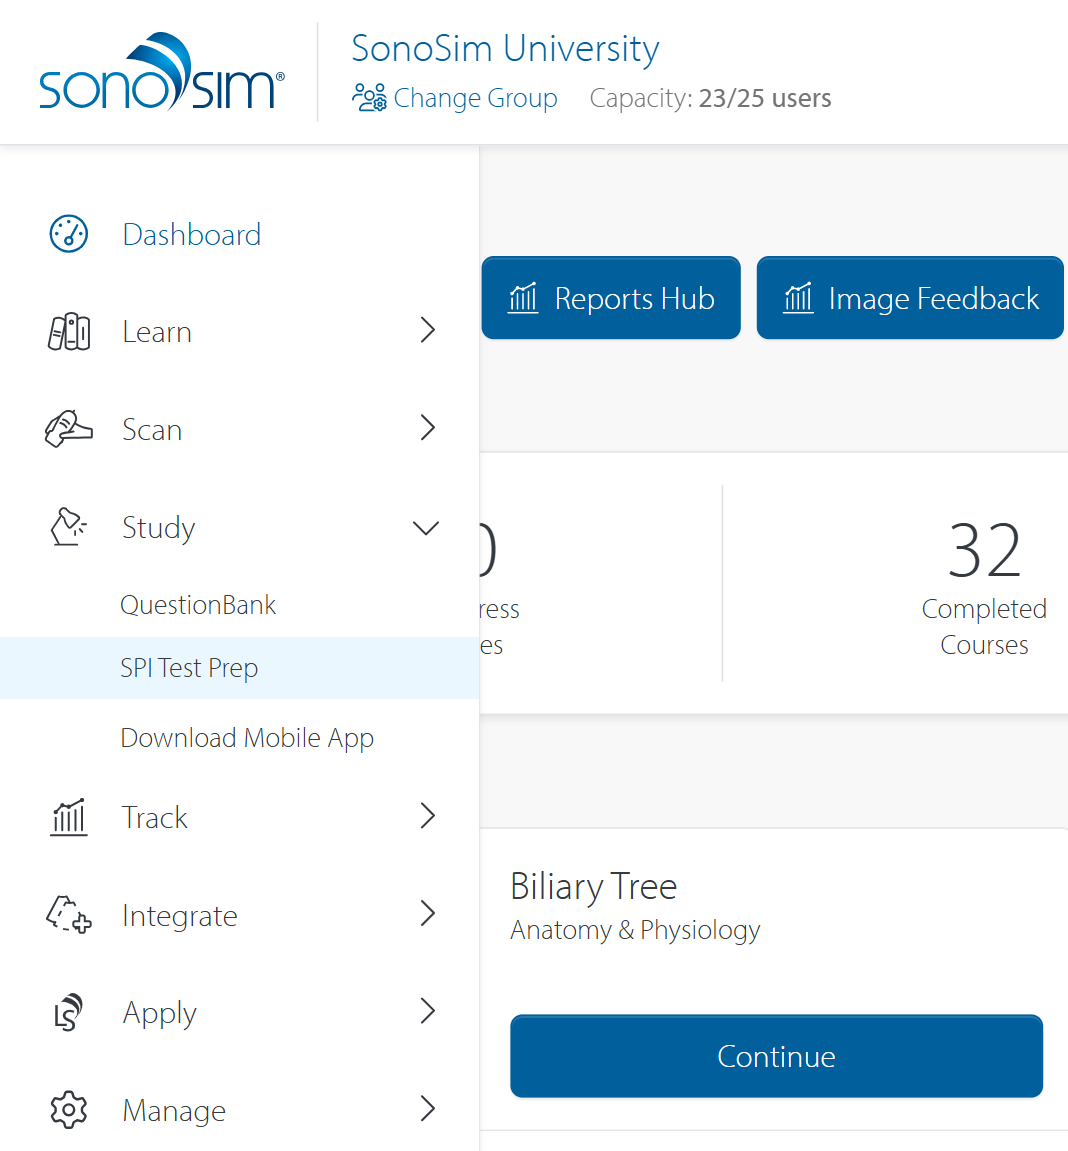Select SPI Test Prep menu item
Screen dimensions: 1068x1151
pyautogui.click(x=189, y=668)
